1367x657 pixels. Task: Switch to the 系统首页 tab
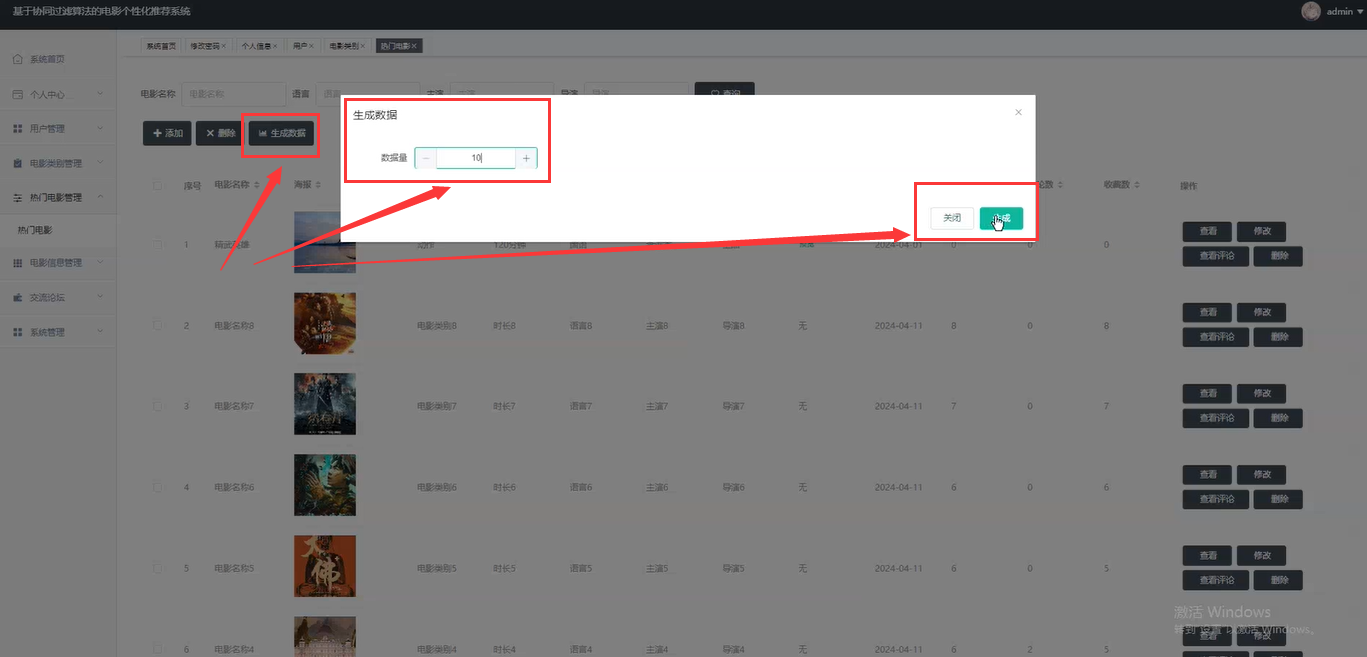pyautogui.click(x=161, y=46)
